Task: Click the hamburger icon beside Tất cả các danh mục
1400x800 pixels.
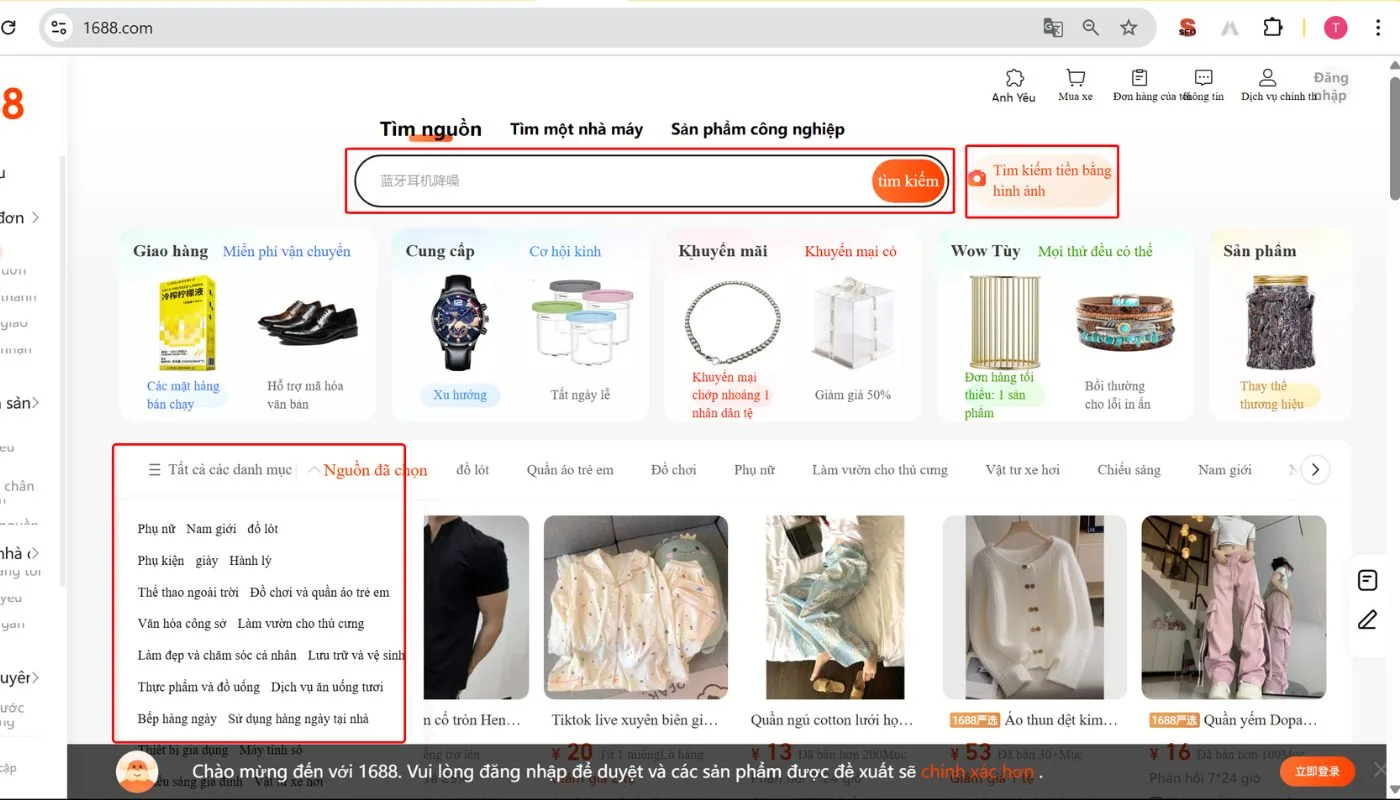Action: pyautogui.click(x=154, y=470)
